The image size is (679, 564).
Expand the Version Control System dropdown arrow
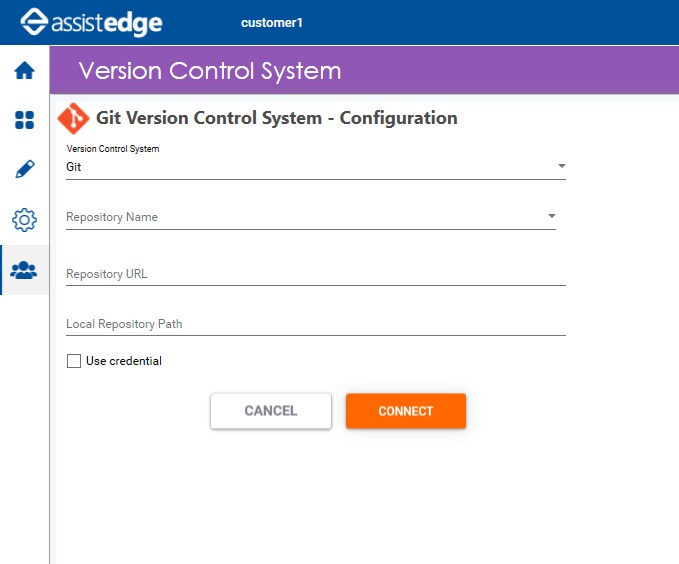click(x=562, y=166)
